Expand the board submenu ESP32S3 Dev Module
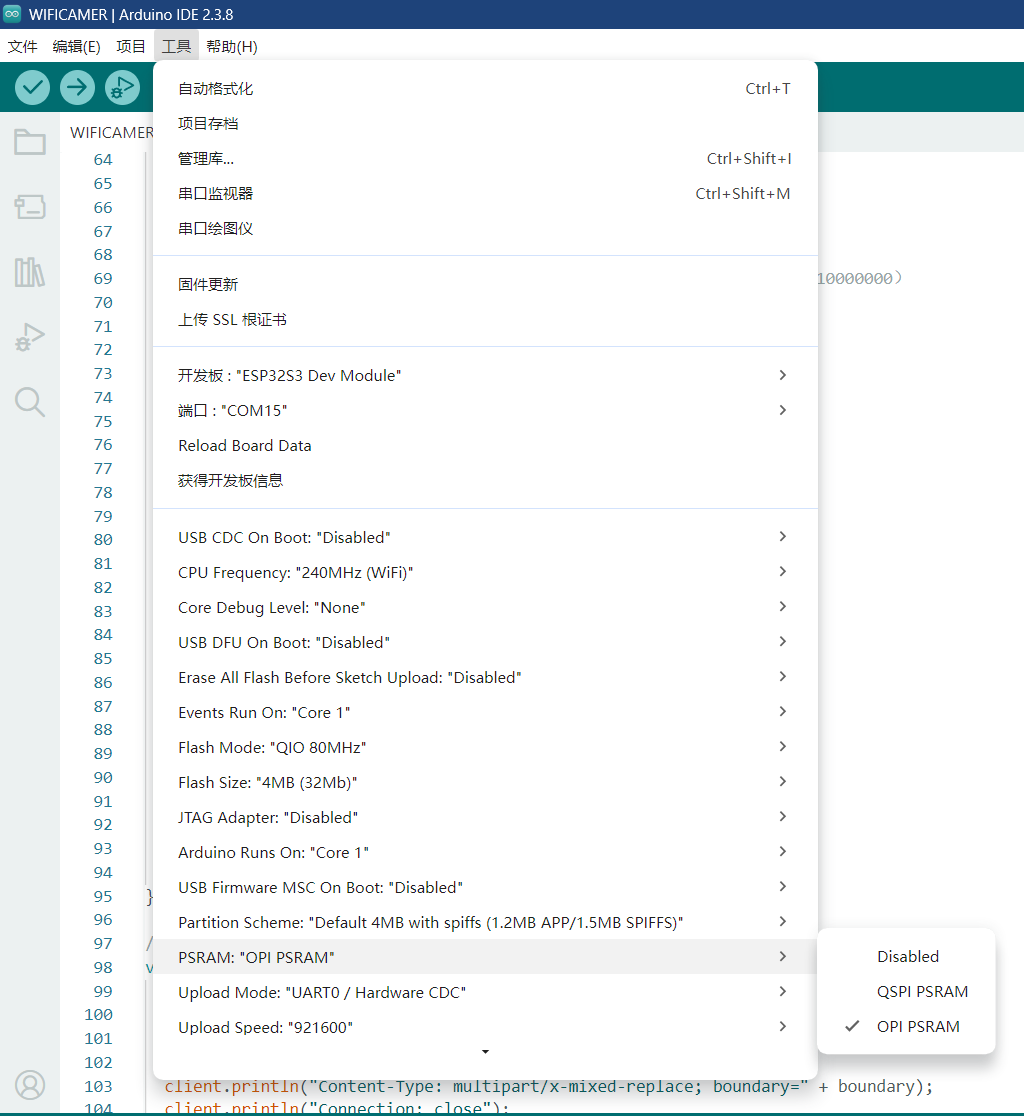This screenshot has width=1024, height=1116. click(x=485, y=375)
